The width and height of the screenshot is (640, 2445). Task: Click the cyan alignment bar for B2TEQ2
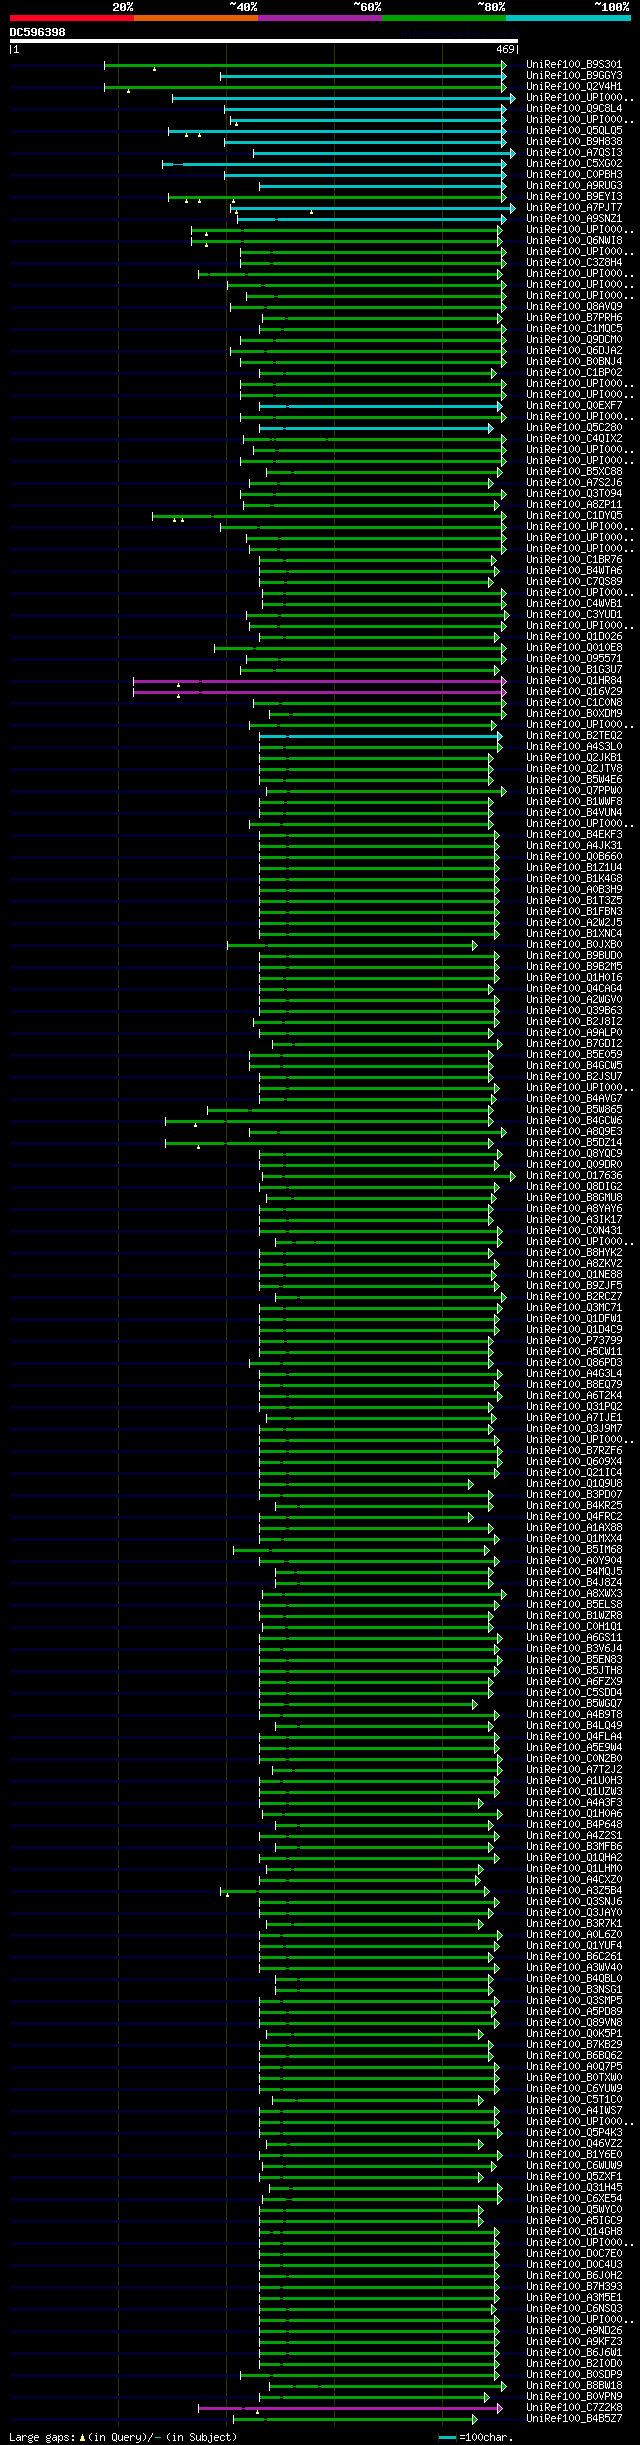pyautogui.click(x=380, y=736)
